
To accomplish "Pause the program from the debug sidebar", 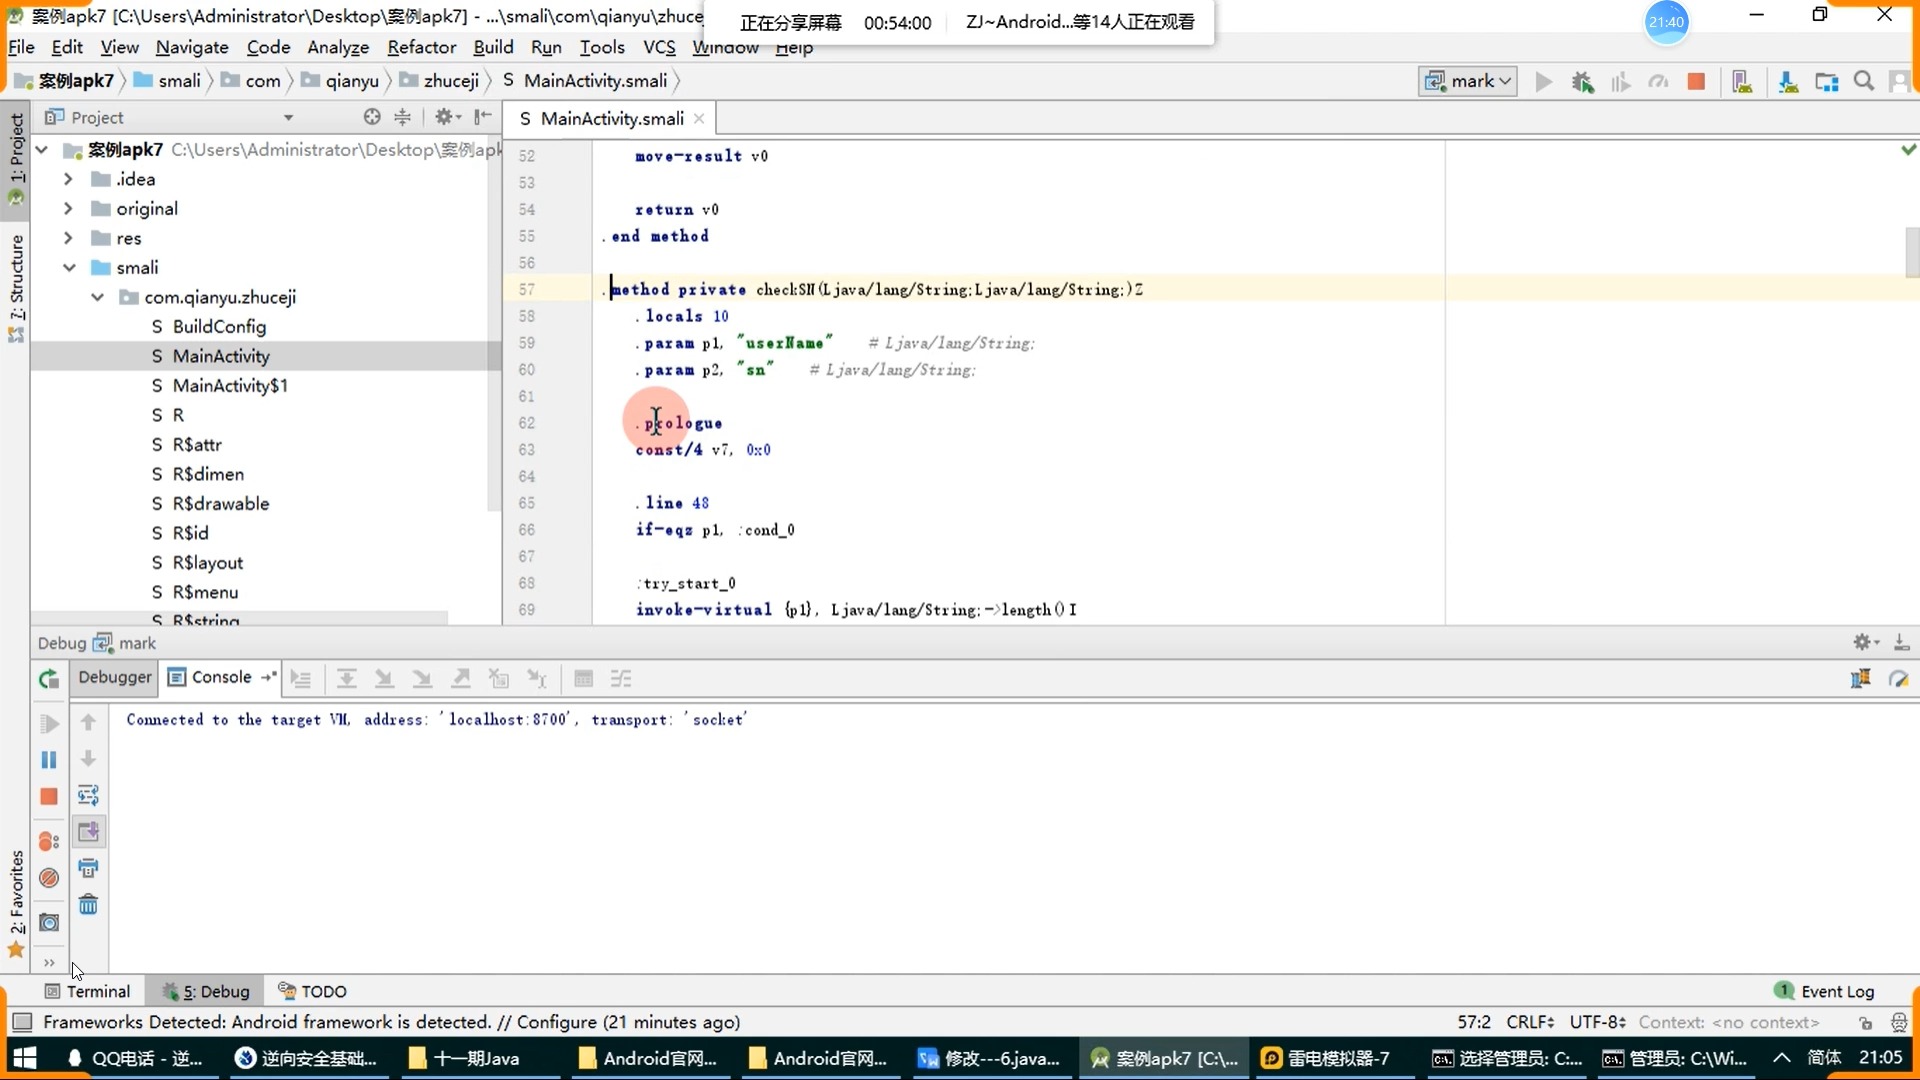I will pyautogui.click(x=49, y=760).
